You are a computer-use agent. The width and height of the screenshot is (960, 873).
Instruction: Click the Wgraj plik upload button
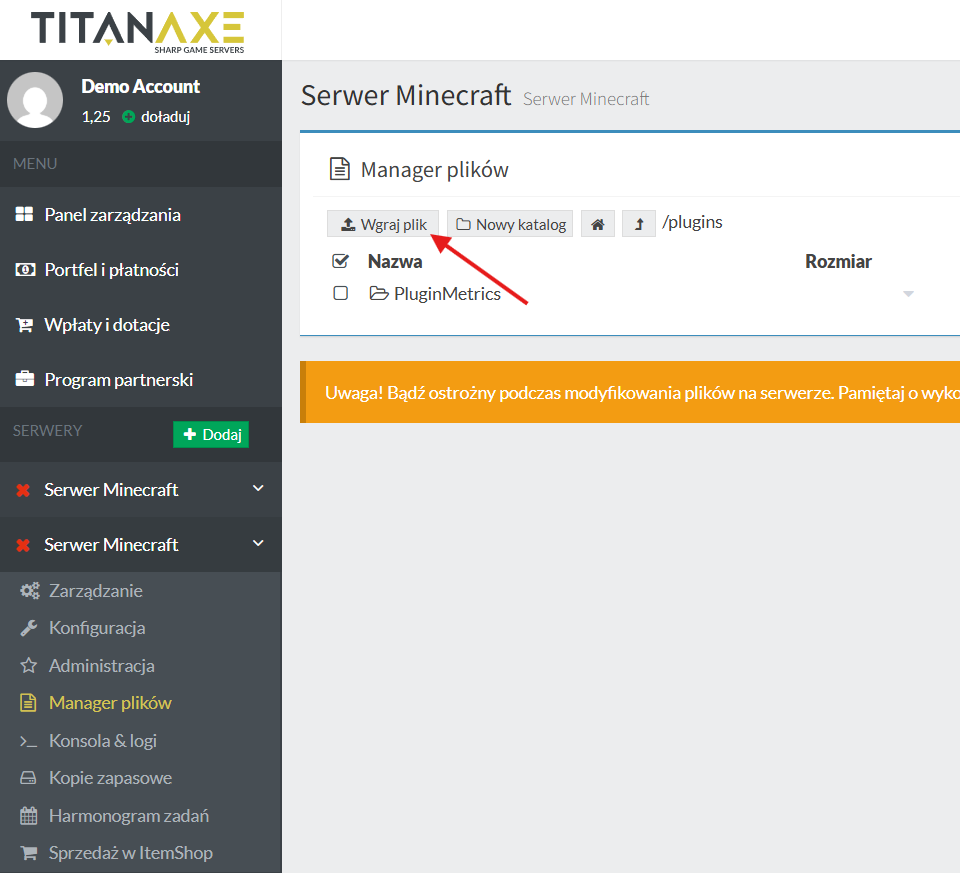pos(383,224)
